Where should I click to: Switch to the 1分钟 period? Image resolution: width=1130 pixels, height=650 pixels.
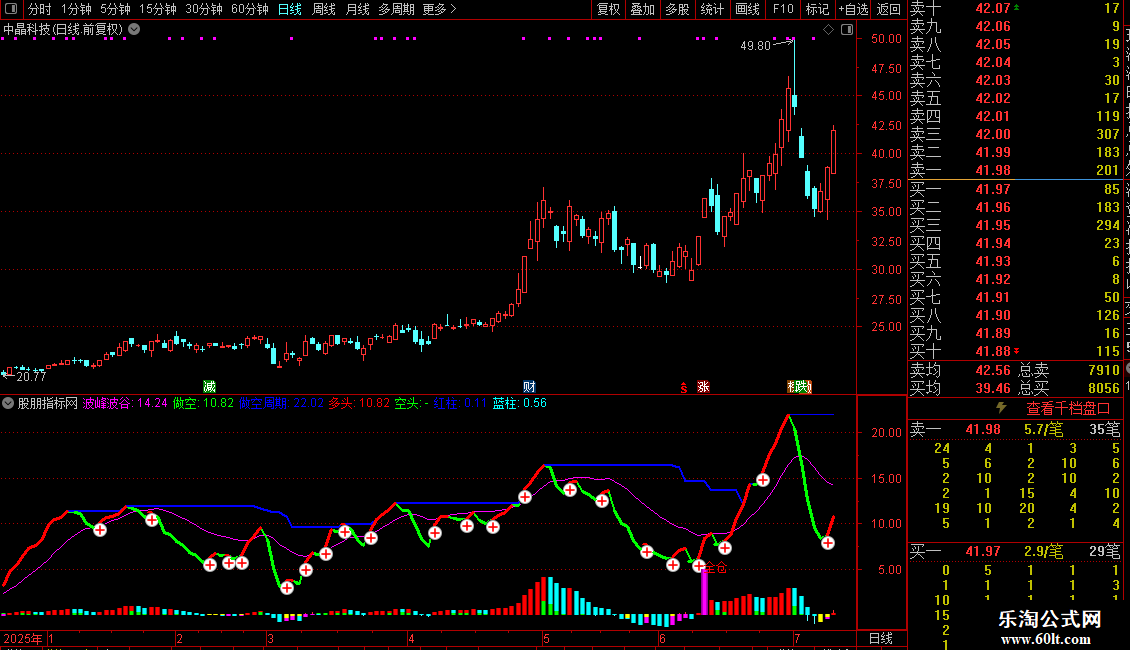click(76, 9)
